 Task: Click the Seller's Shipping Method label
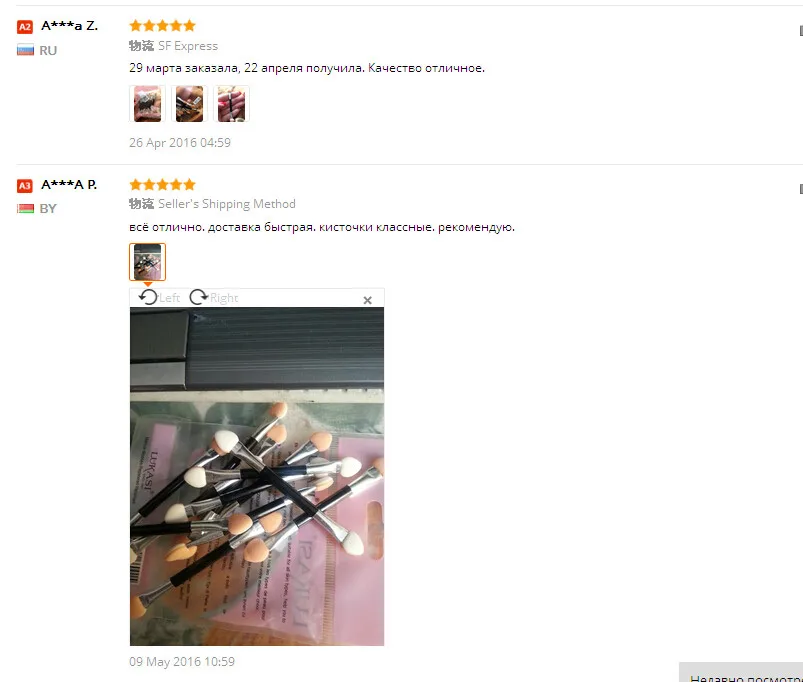[226, 204]
